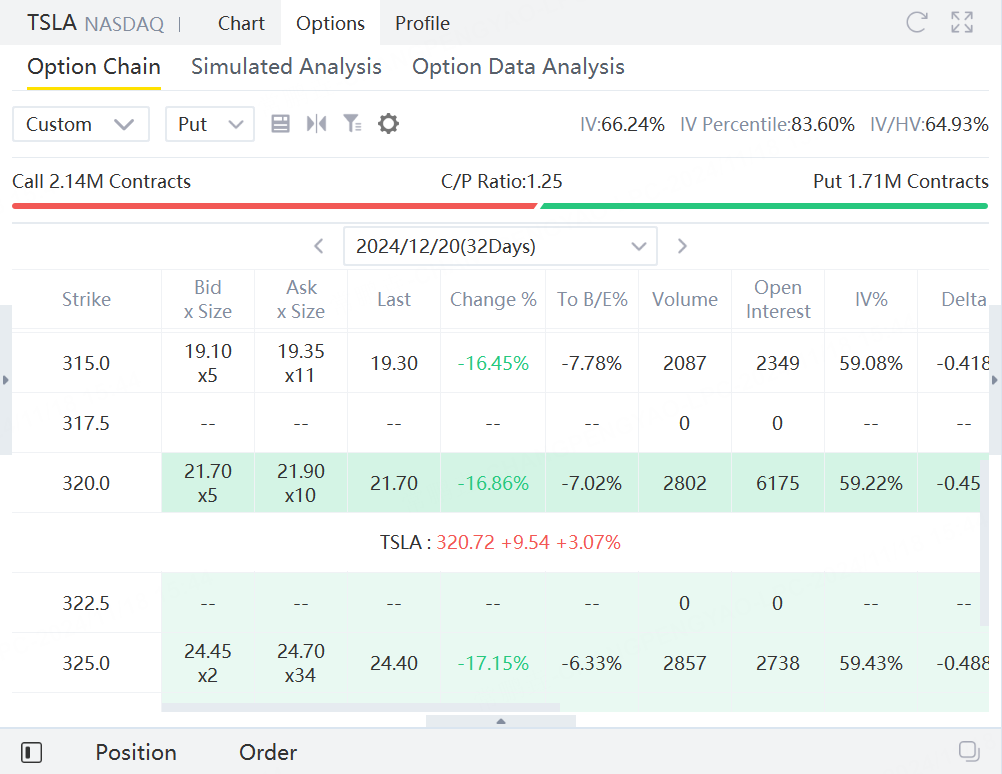Click the fullscreen expand icon
The image size is (1002, 774).
962,23
